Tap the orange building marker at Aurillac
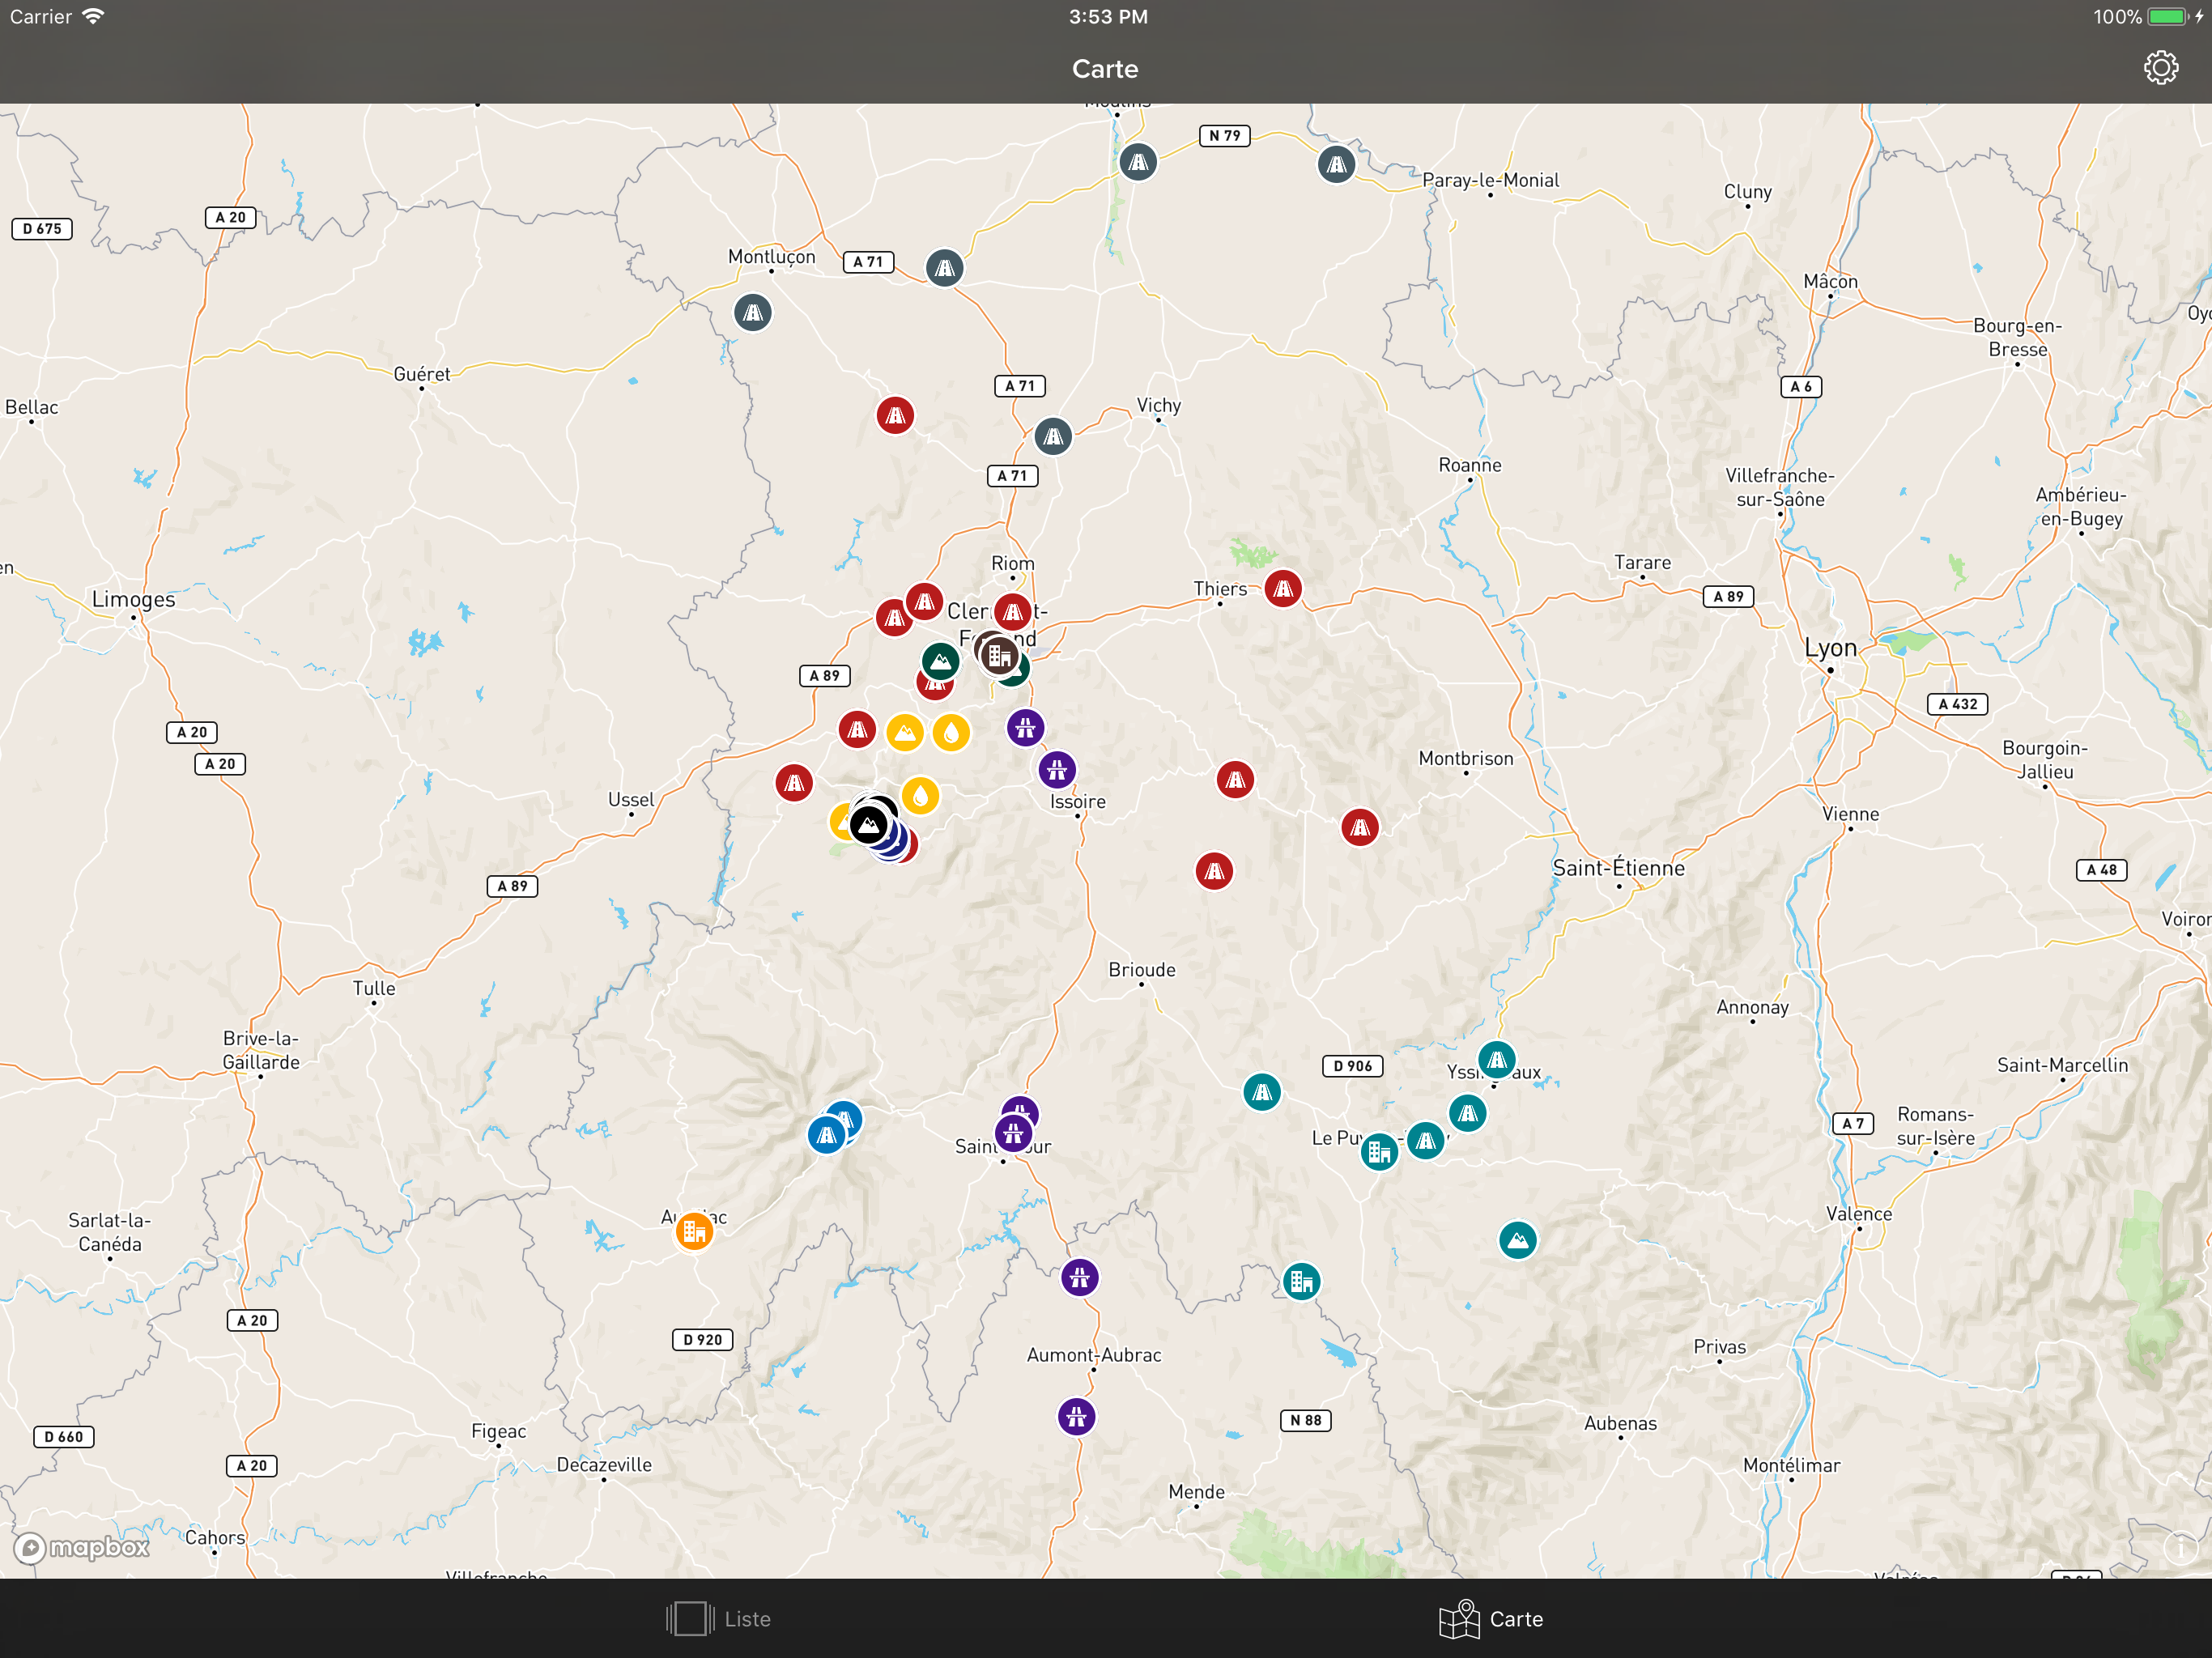 tap(694, 1231)
